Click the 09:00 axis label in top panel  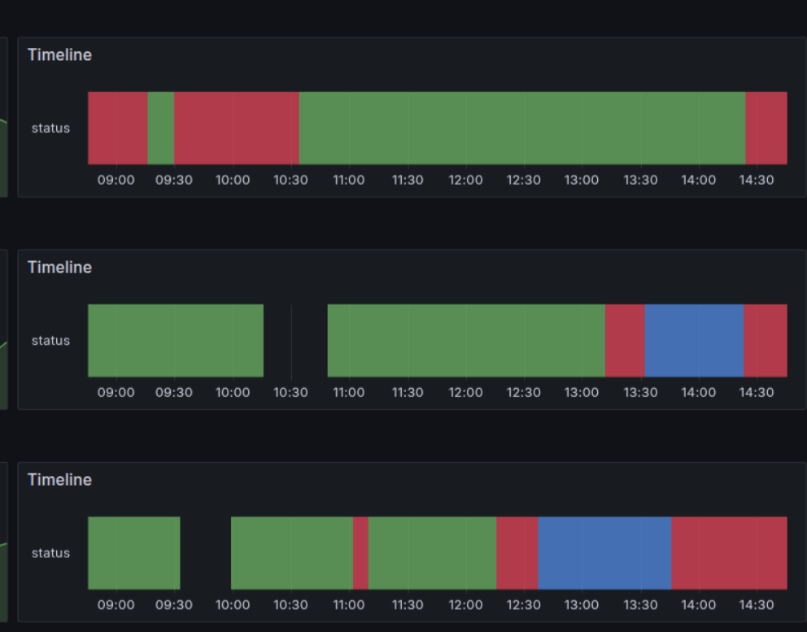pyautogui.click(x=116, y=180)
